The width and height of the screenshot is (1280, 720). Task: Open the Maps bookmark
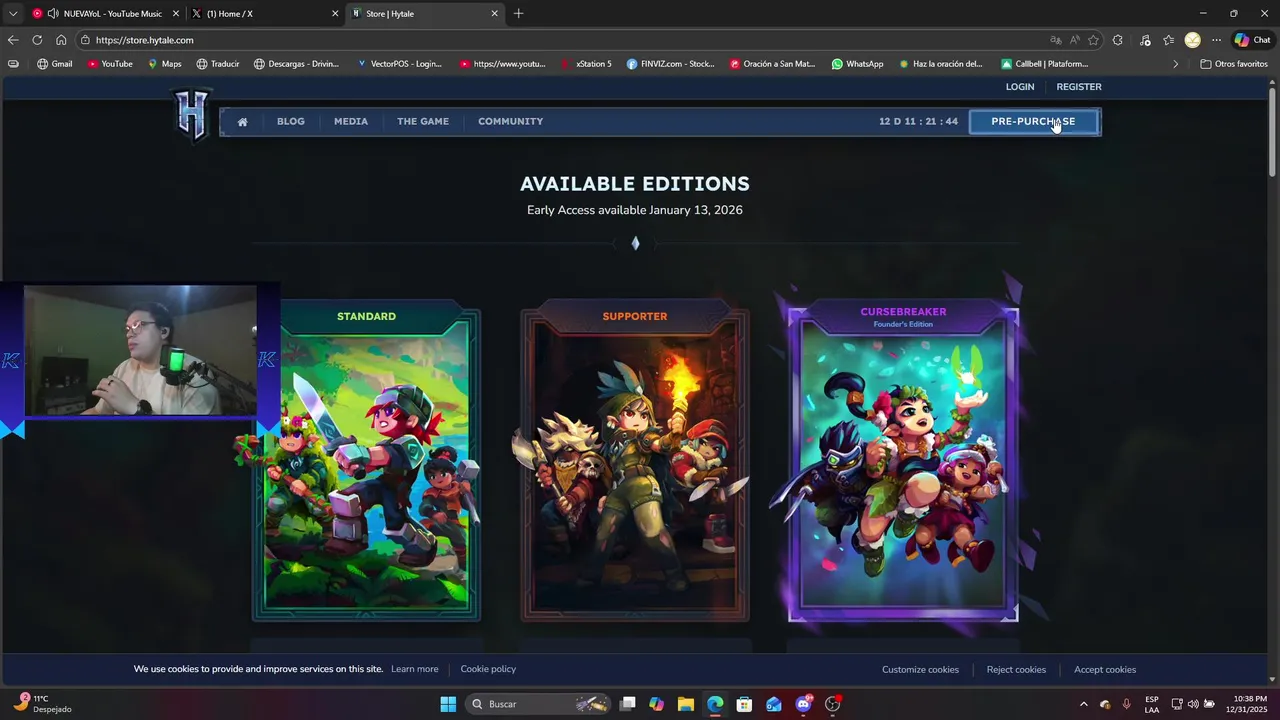[x=164, y=64]
